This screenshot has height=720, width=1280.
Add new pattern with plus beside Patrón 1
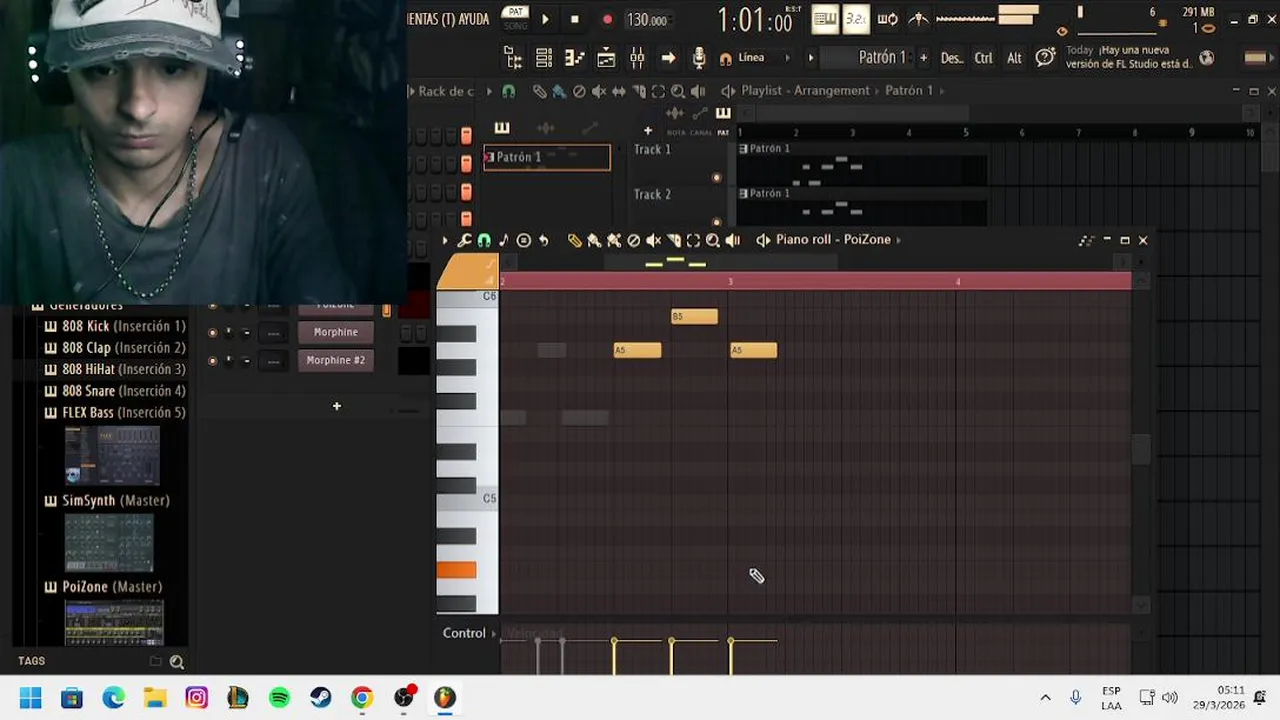[923, 58]
